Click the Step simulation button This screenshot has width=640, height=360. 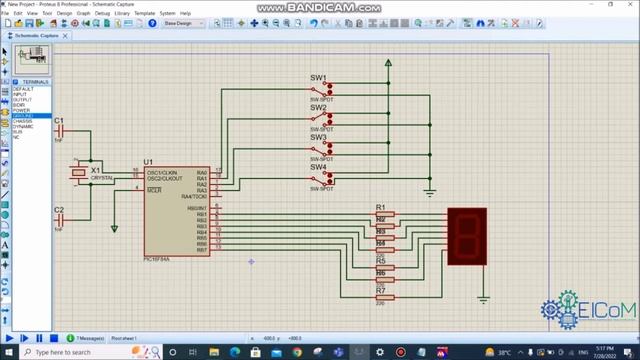pos(24,338)
